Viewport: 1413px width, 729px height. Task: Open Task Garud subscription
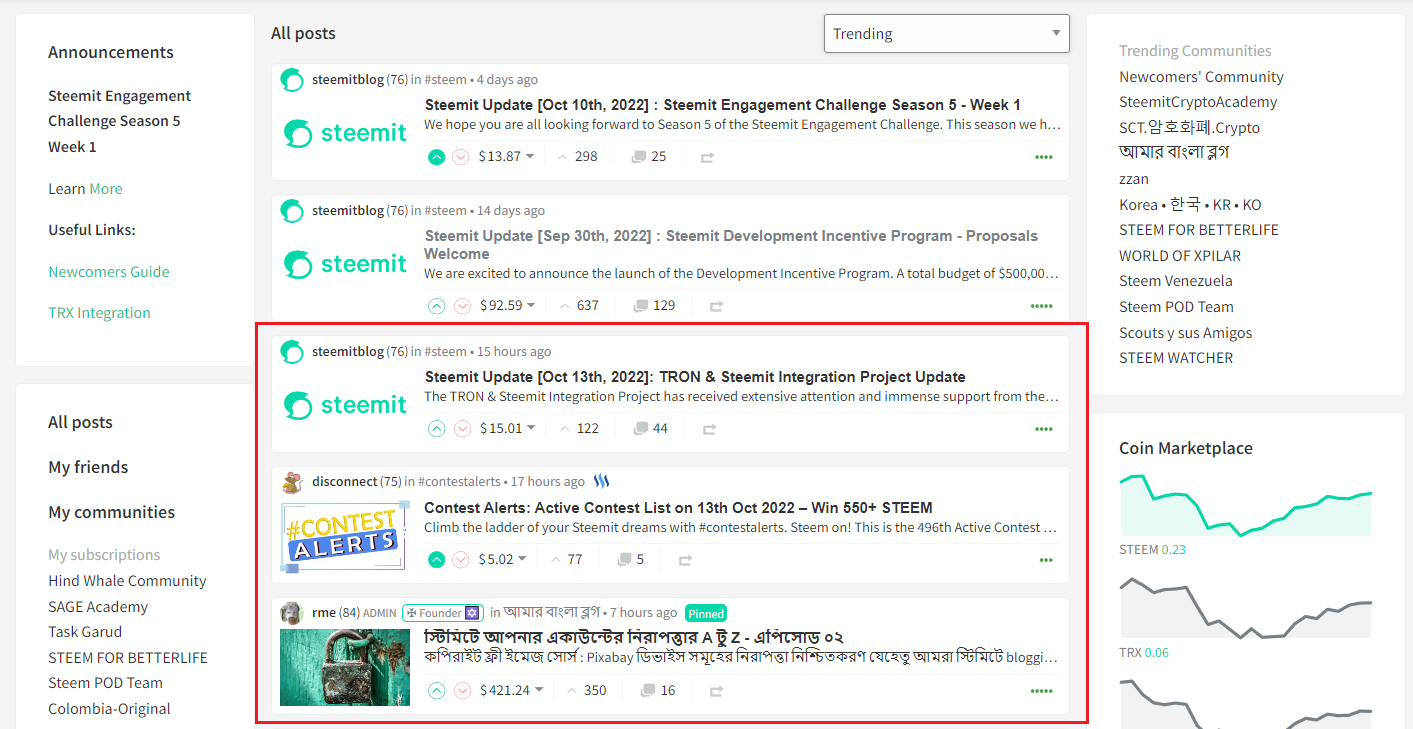pyautogui.click(x=85, y=632)
